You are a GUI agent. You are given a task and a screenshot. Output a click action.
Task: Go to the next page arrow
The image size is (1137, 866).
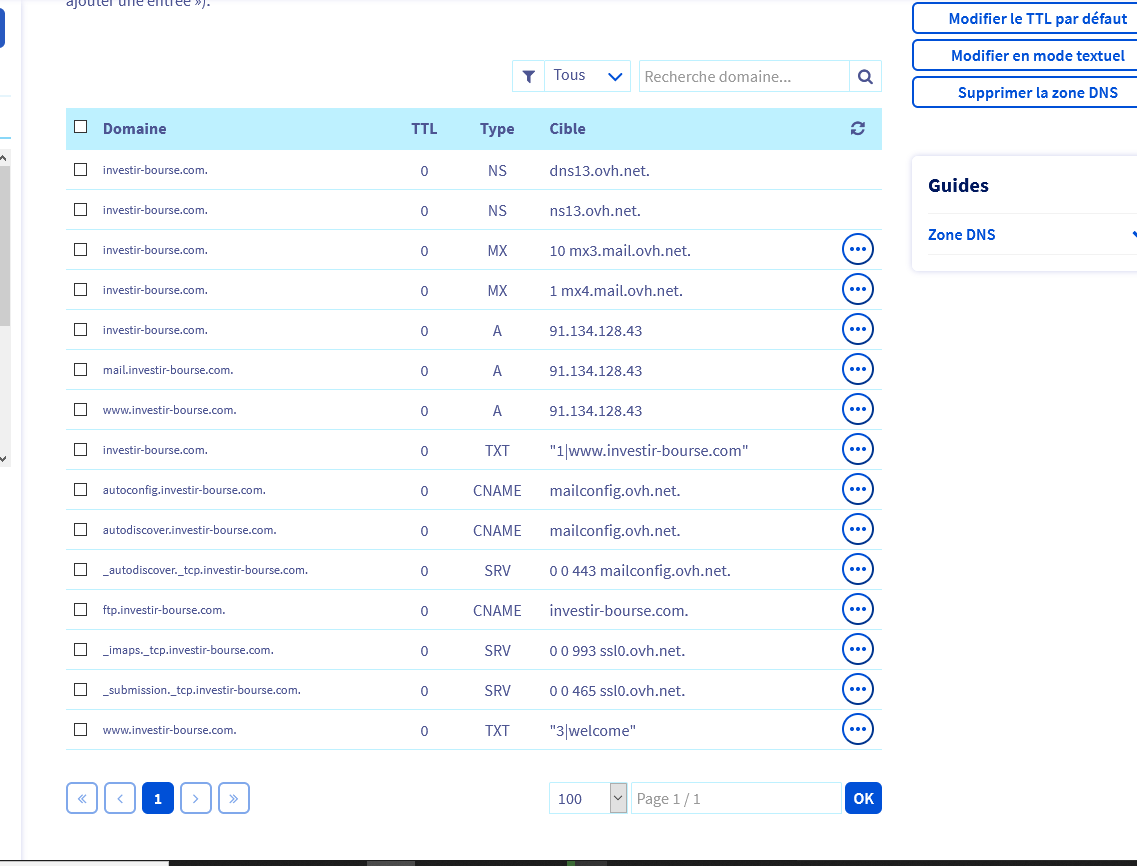[x=196, y=798]
